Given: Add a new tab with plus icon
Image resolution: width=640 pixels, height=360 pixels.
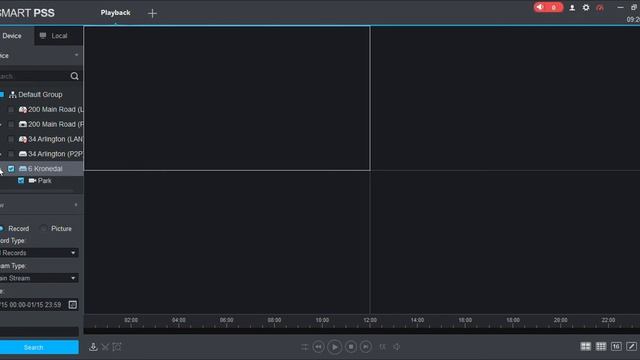Looking at the screenshot, I should [x=152, y=13].
